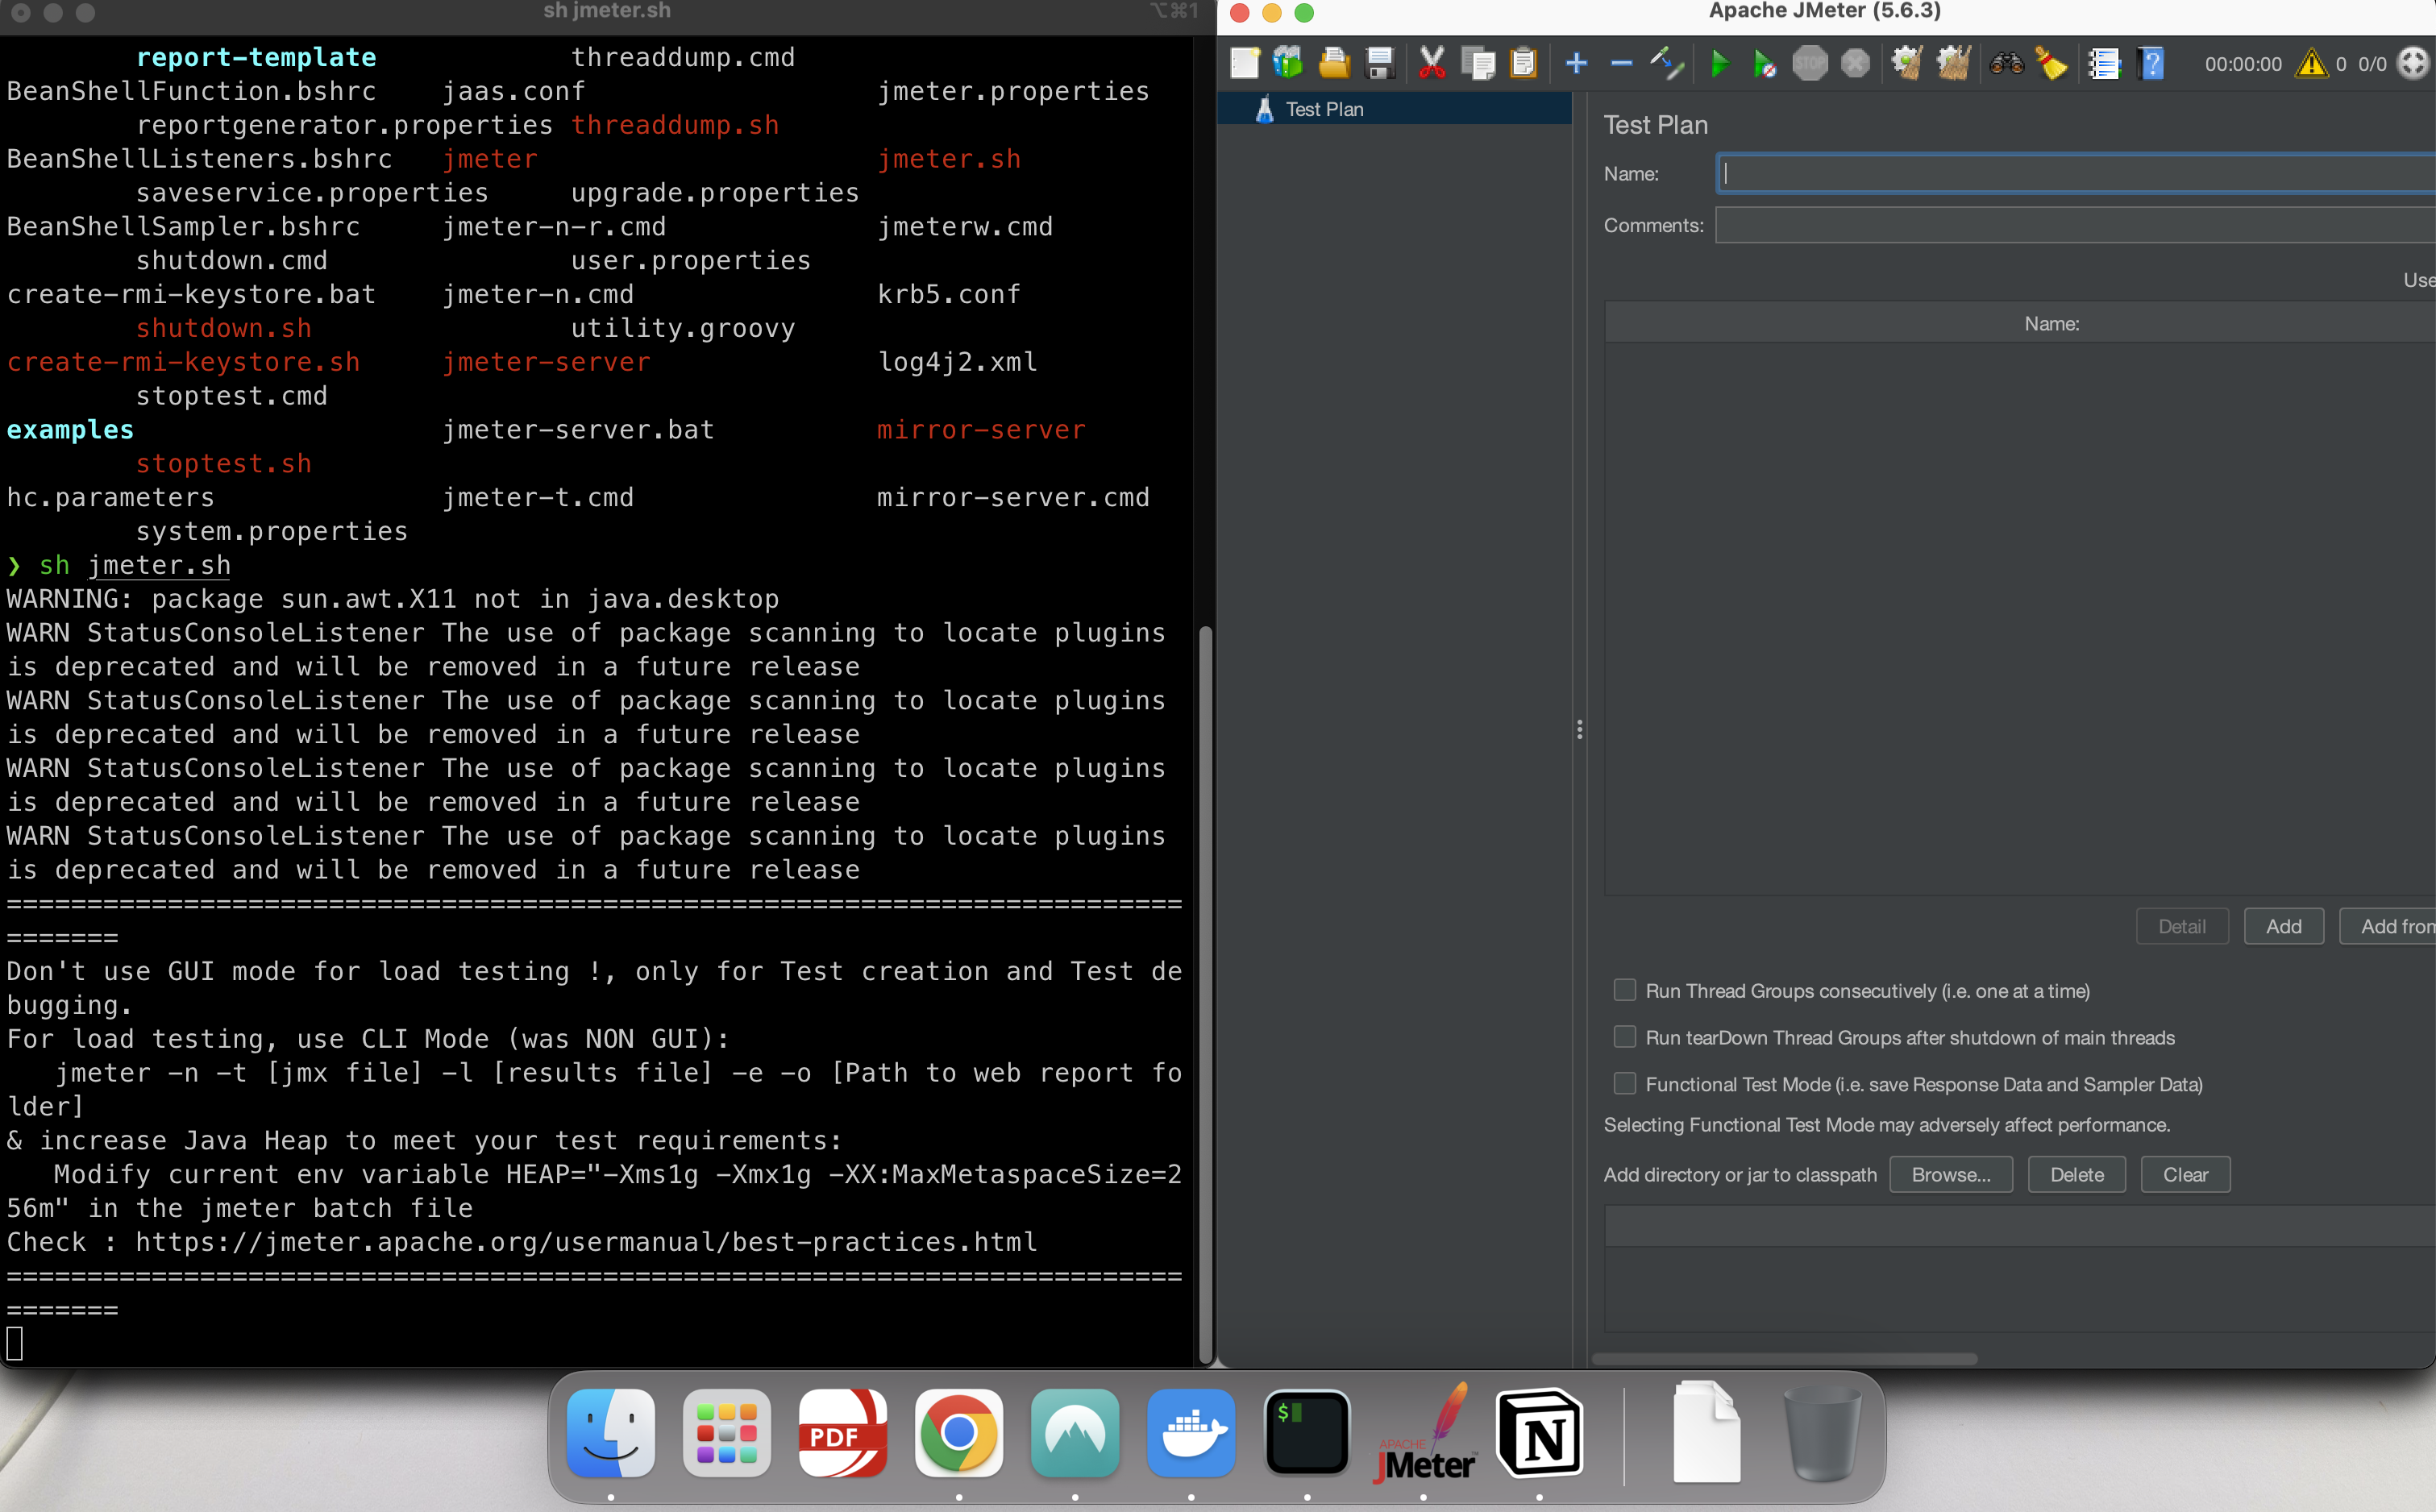Click the Shutdown X icon

1855,64
